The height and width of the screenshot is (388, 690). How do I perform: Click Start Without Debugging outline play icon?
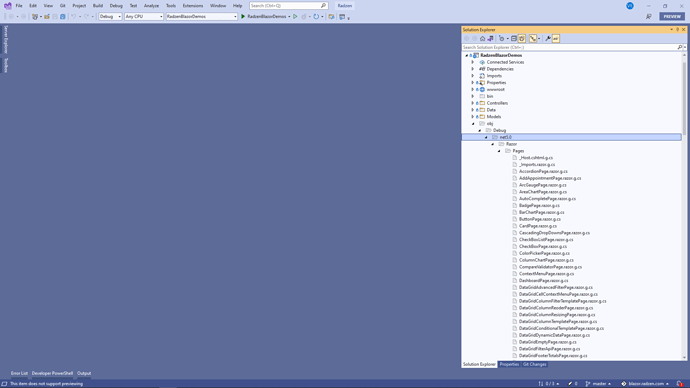pyautogui.click(x=295, y=17)
